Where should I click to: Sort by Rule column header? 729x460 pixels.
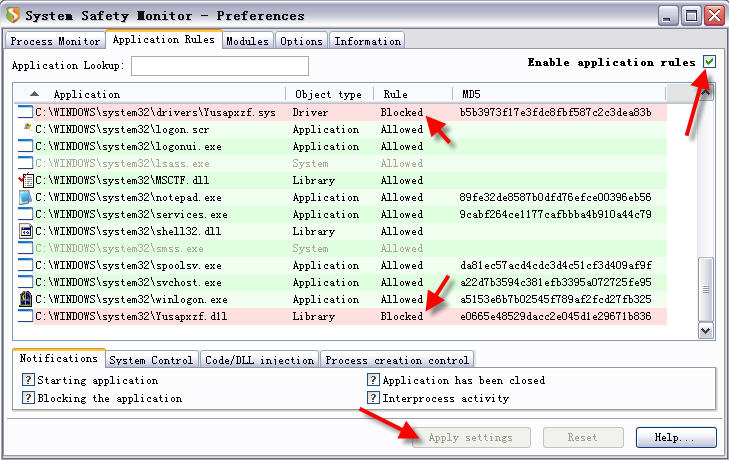coord(413,94)
